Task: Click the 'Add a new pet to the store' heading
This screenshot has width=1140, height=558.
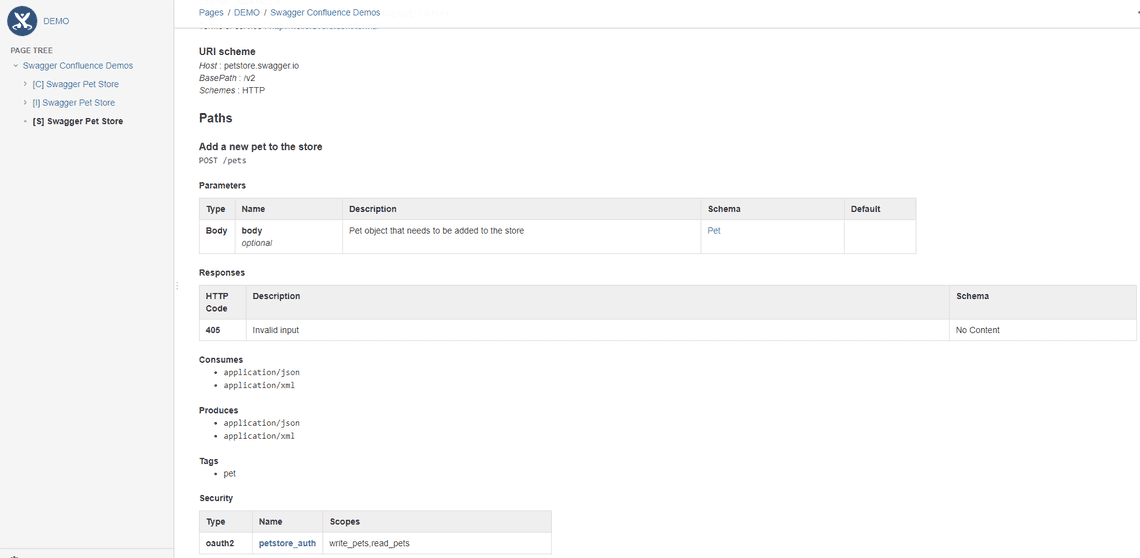Action: pyautogui.click(x=260, y=147)
